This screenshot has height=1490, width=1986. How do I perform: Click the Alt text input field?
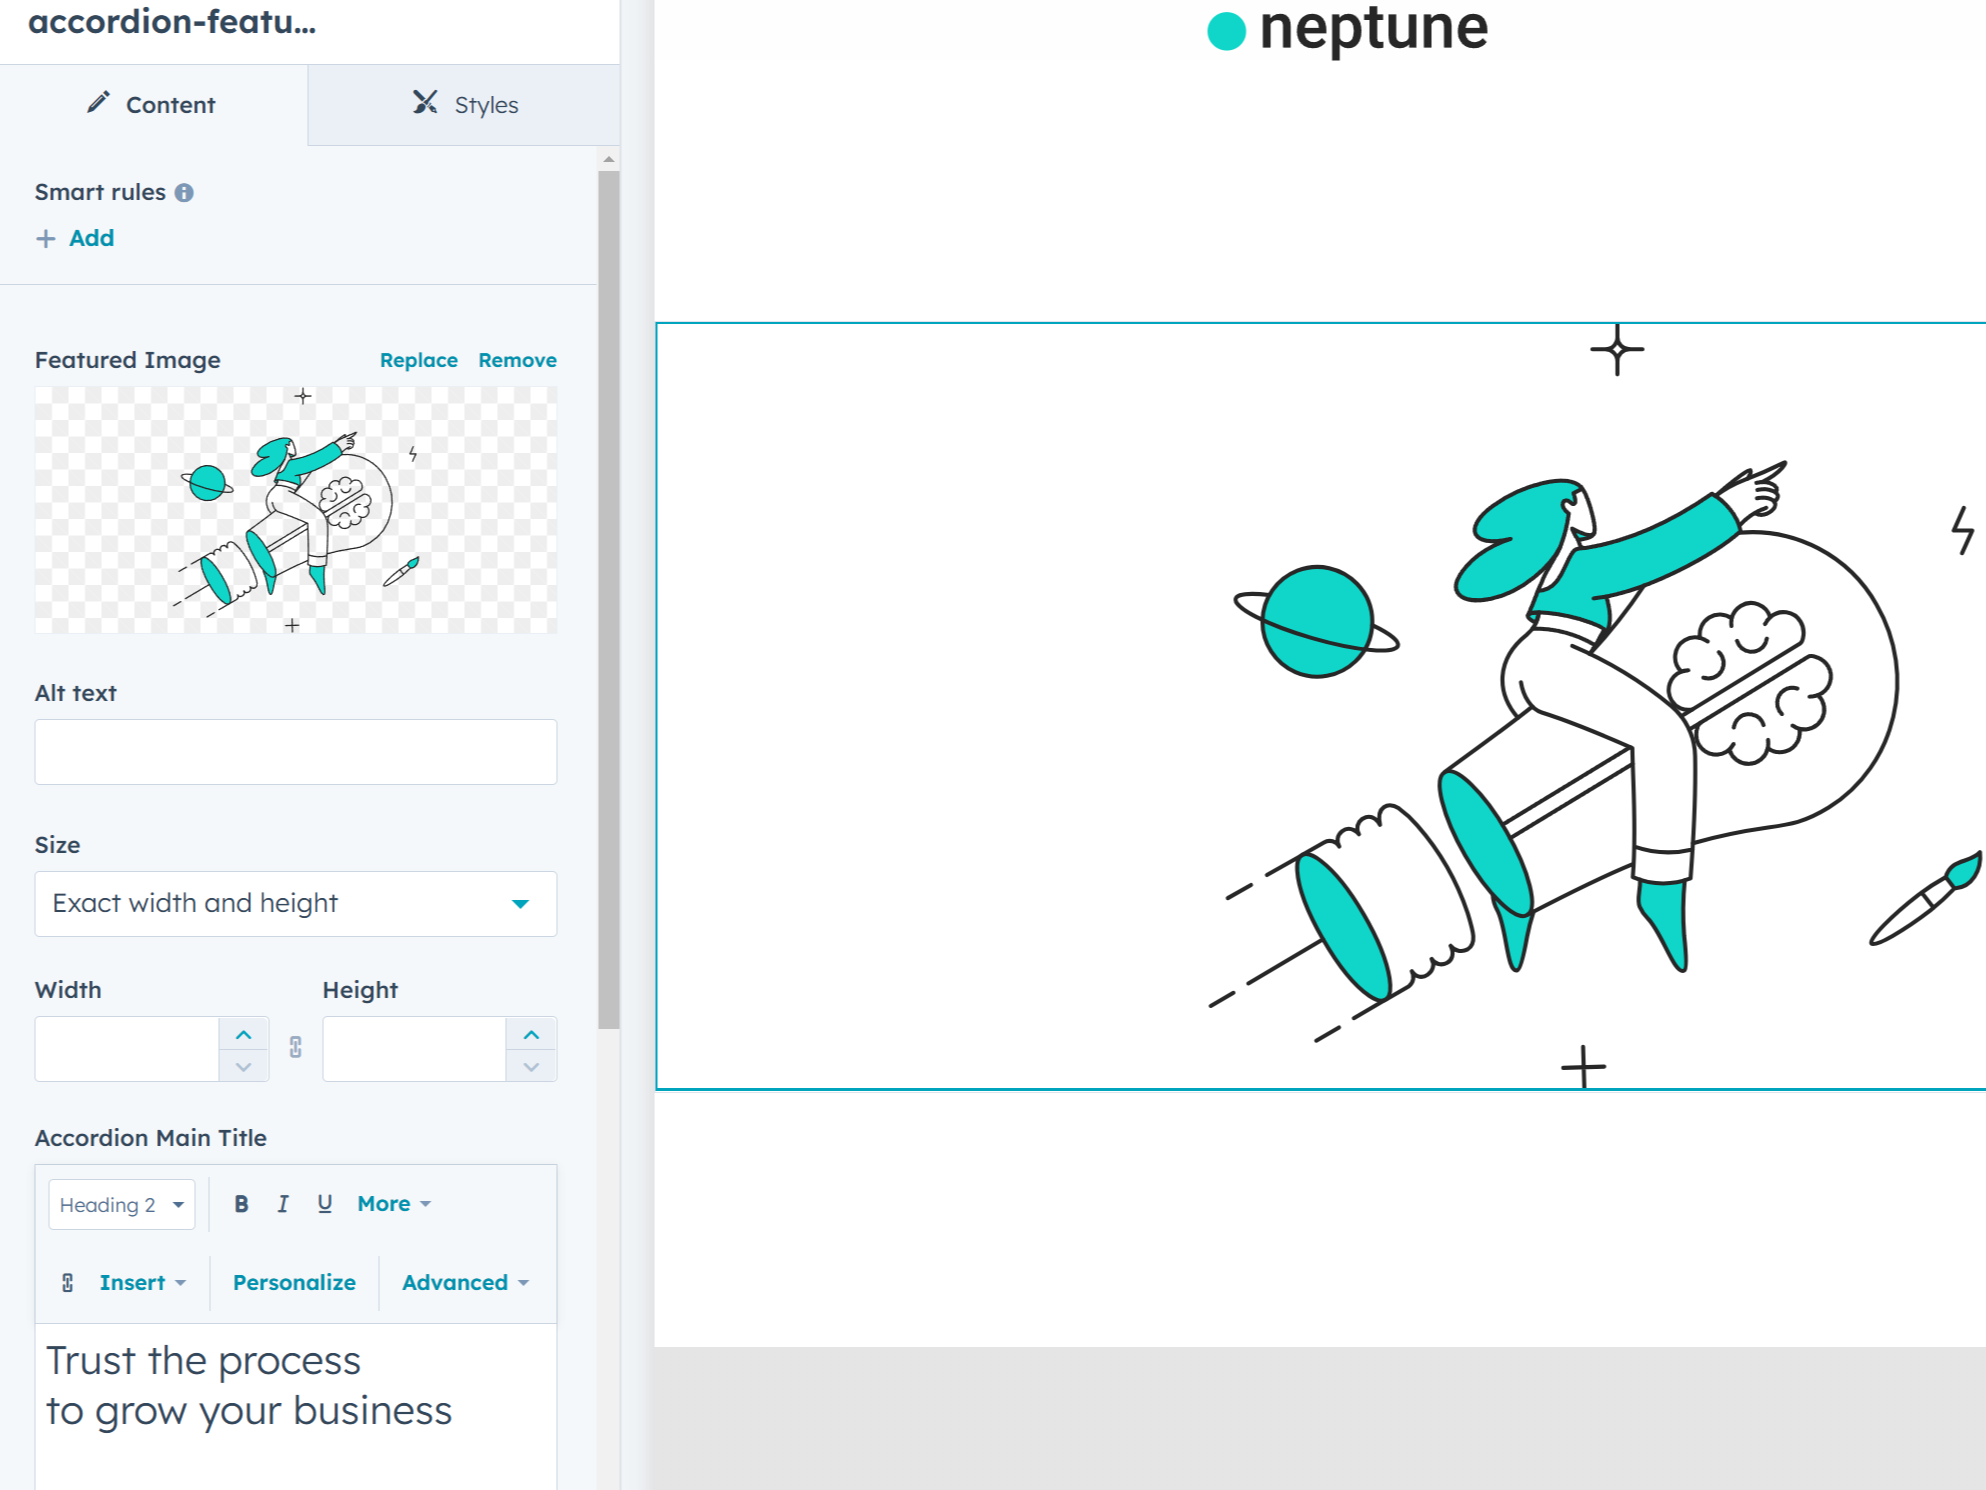(296, 752)
